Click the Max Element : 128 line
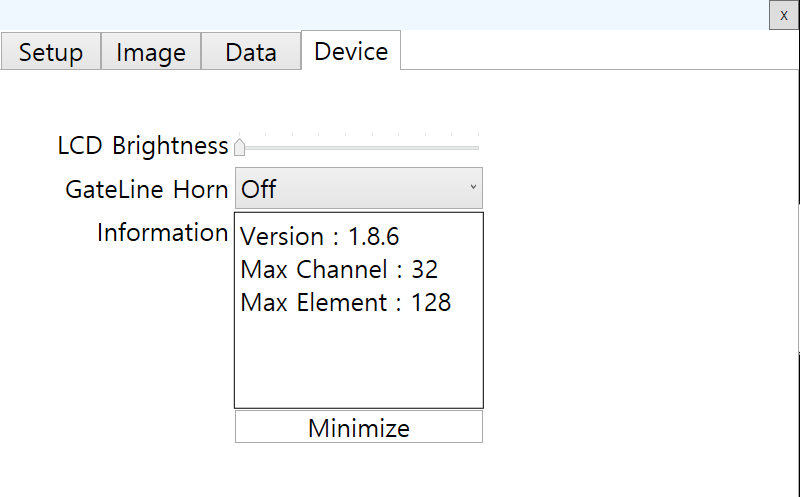Image resolution: width=800 pixels, height=497 pixels. click(345, 303)
